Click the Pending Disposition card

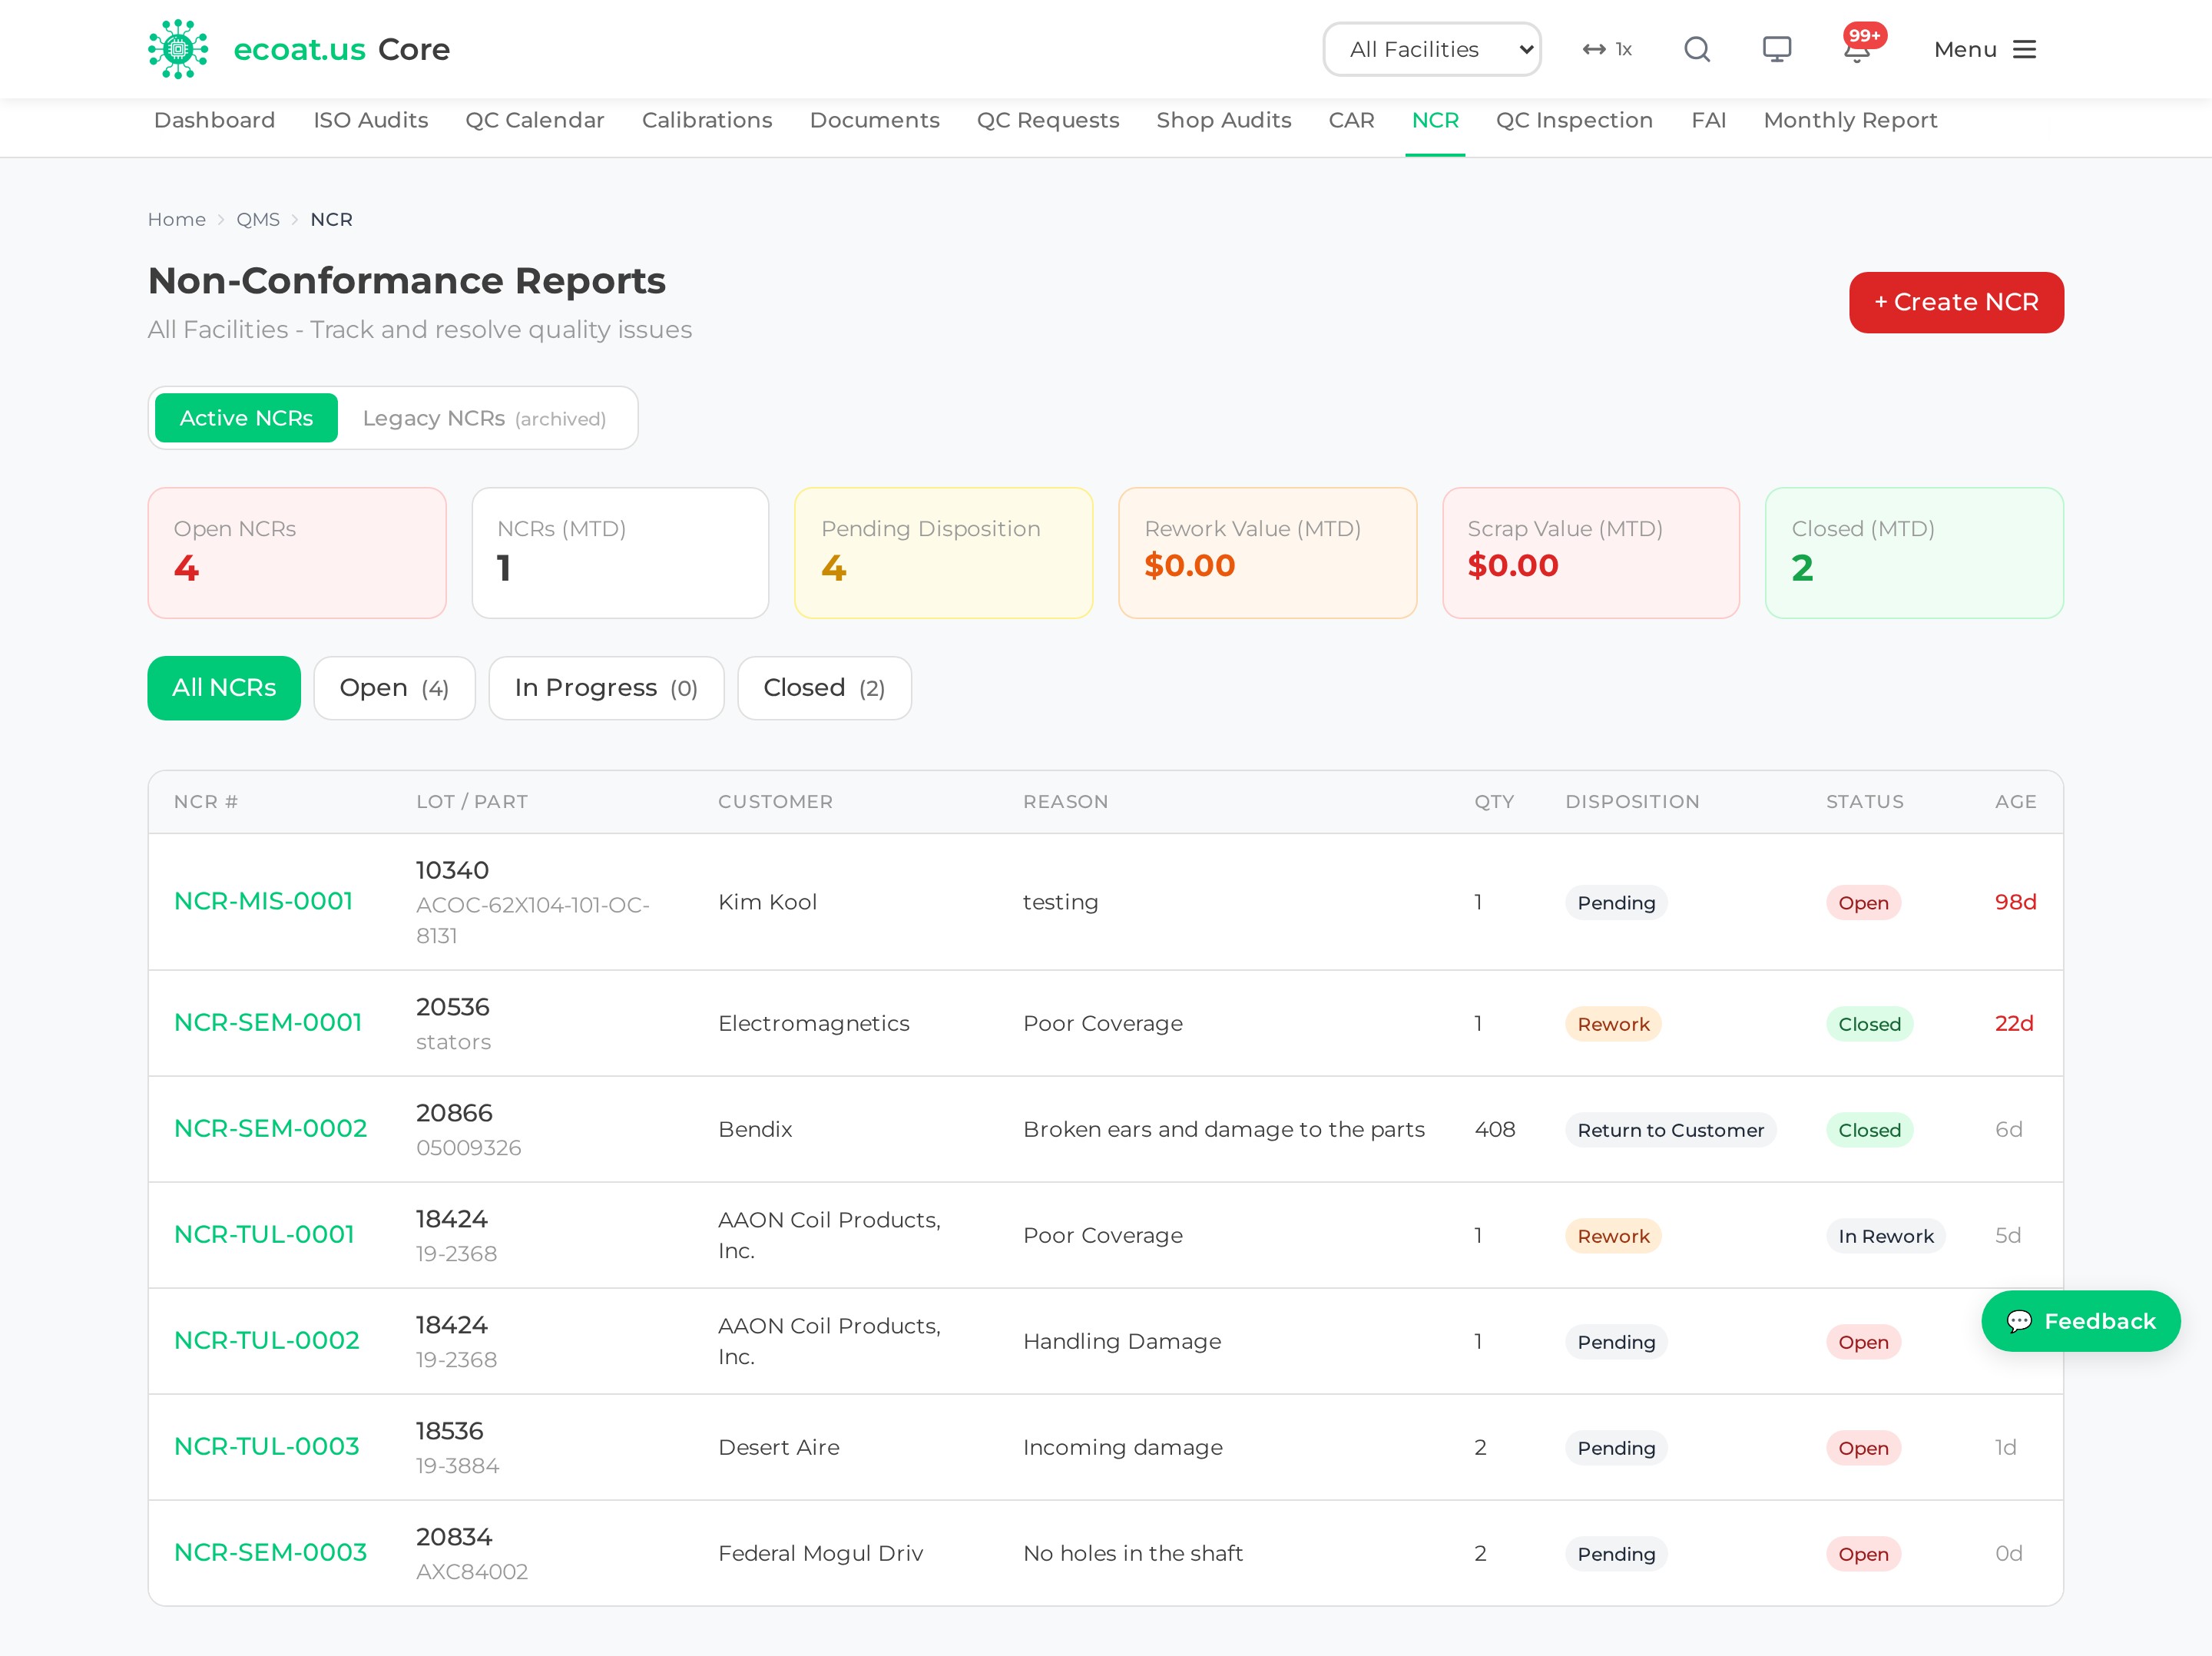[x=943, y=553]
